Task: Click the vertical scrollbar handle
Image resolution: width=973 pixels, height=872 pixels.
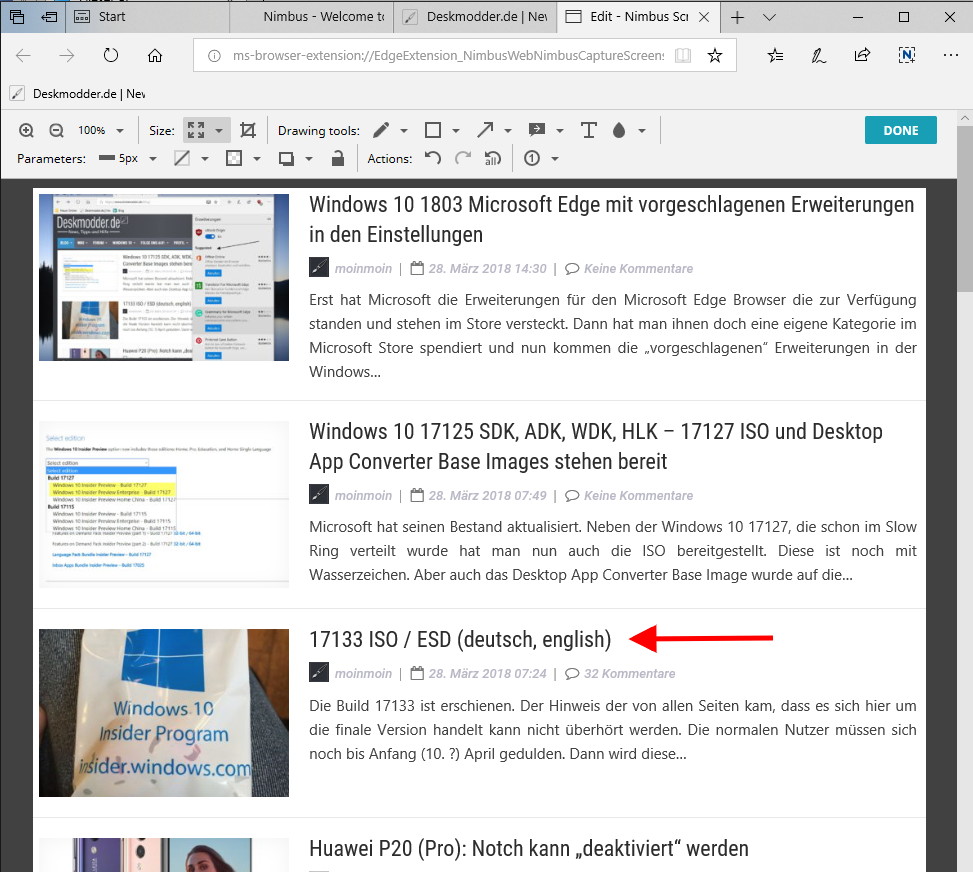Action: (x=964, y=207)
